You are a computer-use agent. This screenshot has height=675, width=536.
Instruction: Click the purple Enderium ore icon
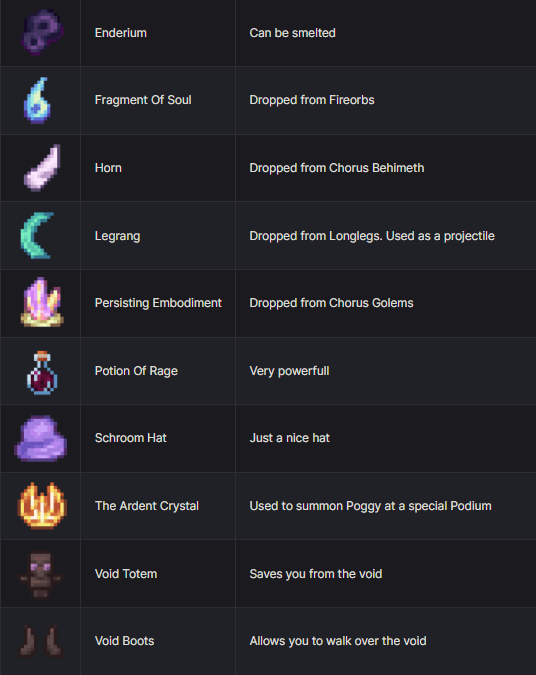(x=42, y=33)
